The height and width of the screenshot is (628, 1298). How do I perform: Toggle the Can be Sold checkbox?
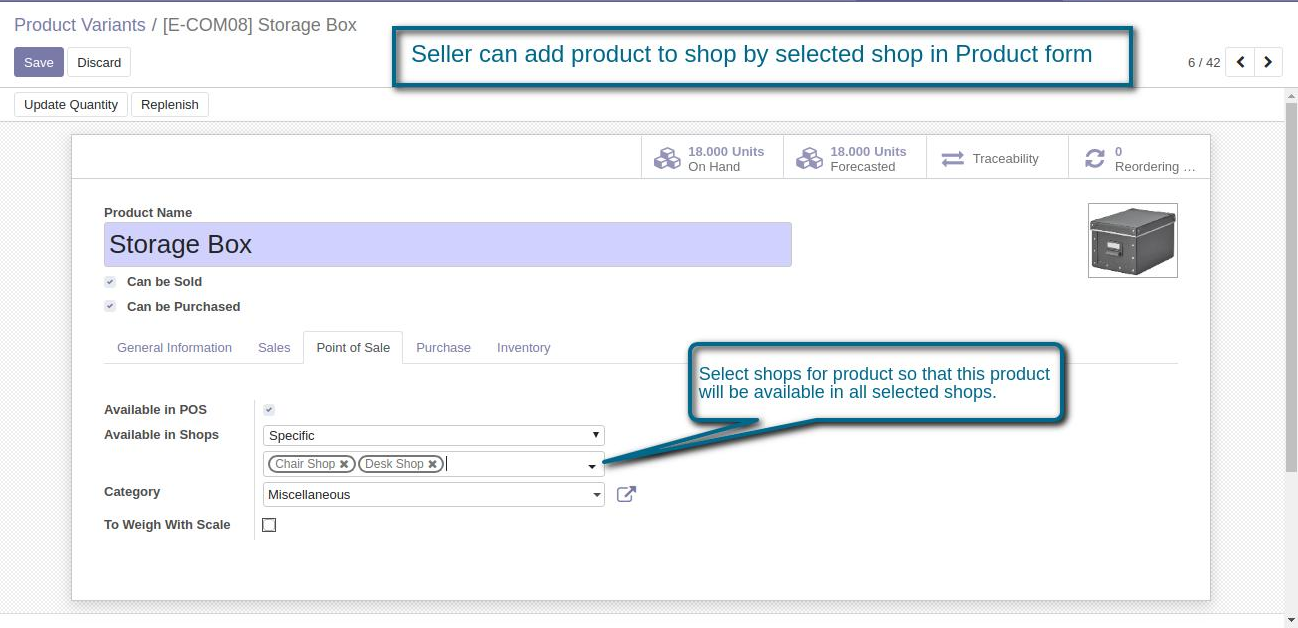pos(110,282)
